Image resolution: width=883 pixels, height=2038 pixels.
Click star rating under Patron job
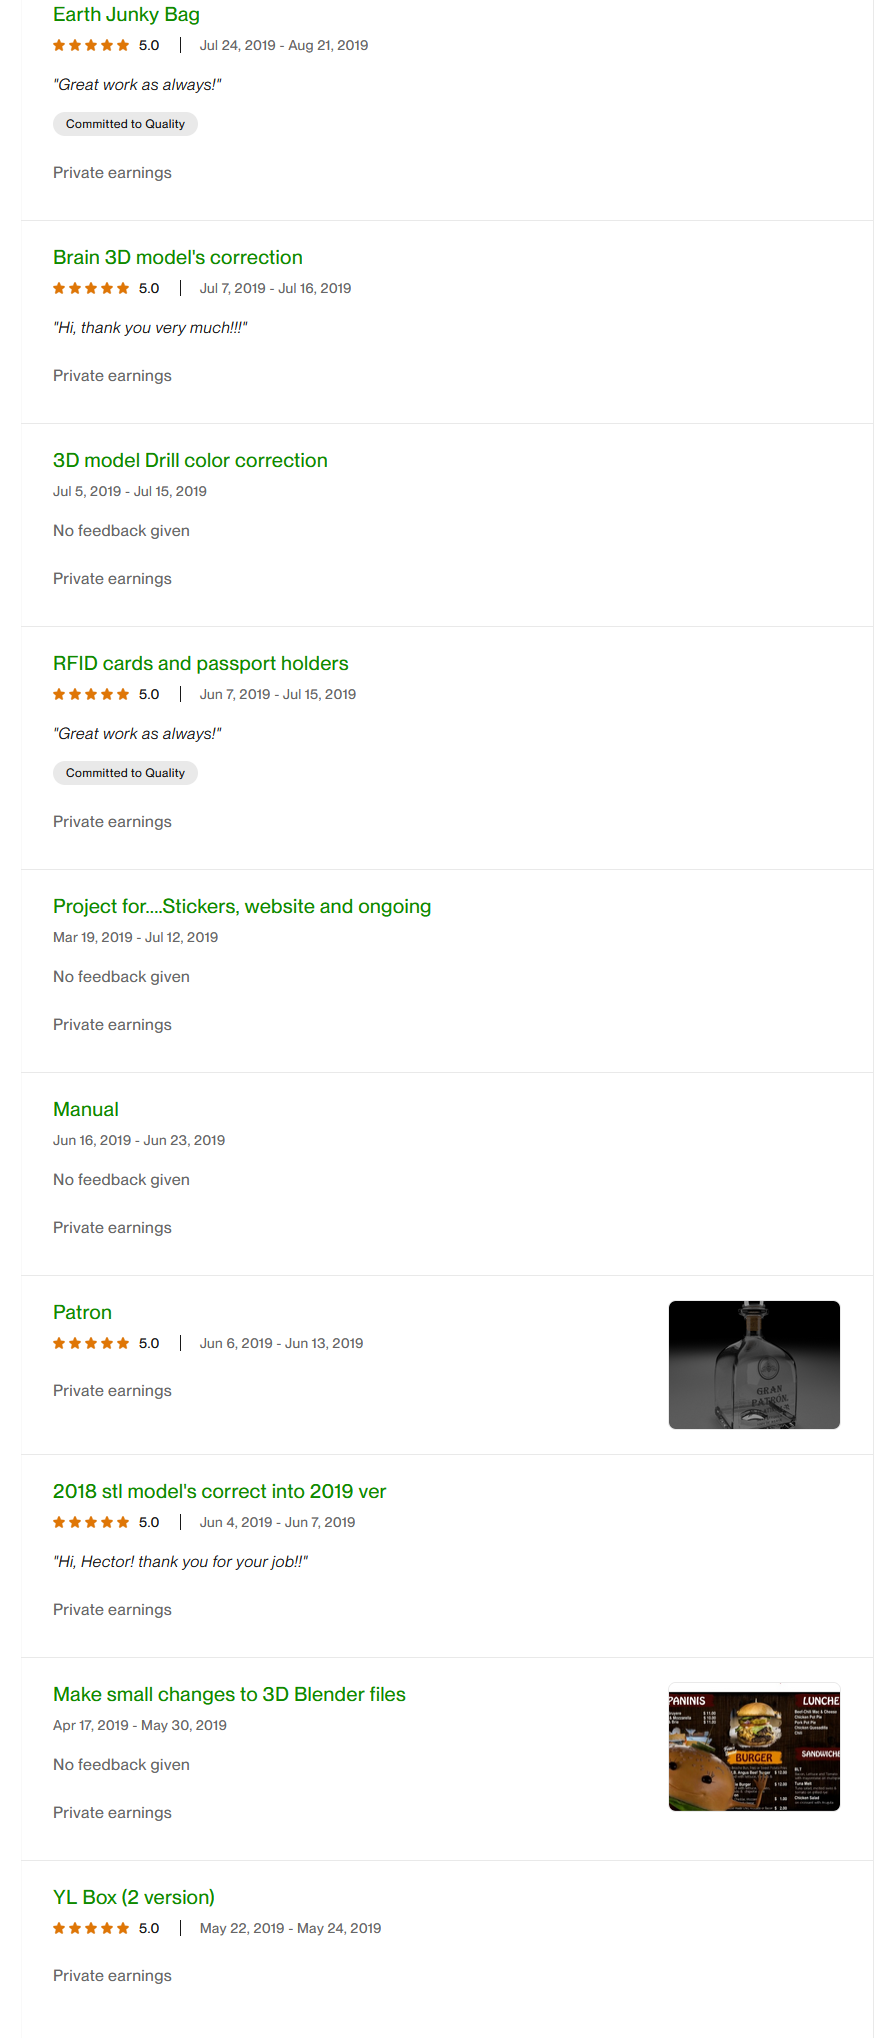click(91, 1344)
